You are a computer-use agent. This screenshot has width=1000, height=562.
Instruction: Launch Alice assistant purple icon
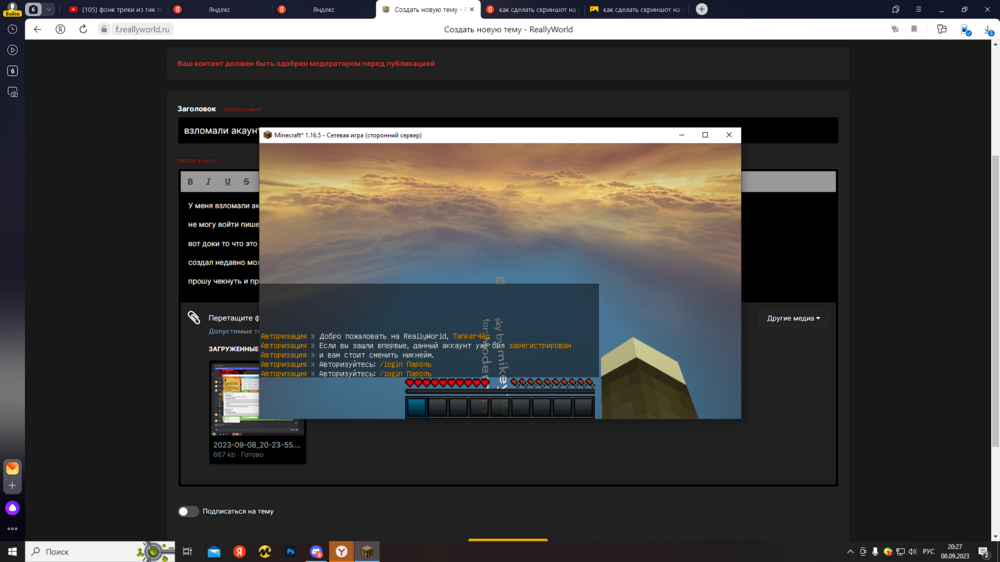(12, 508)
